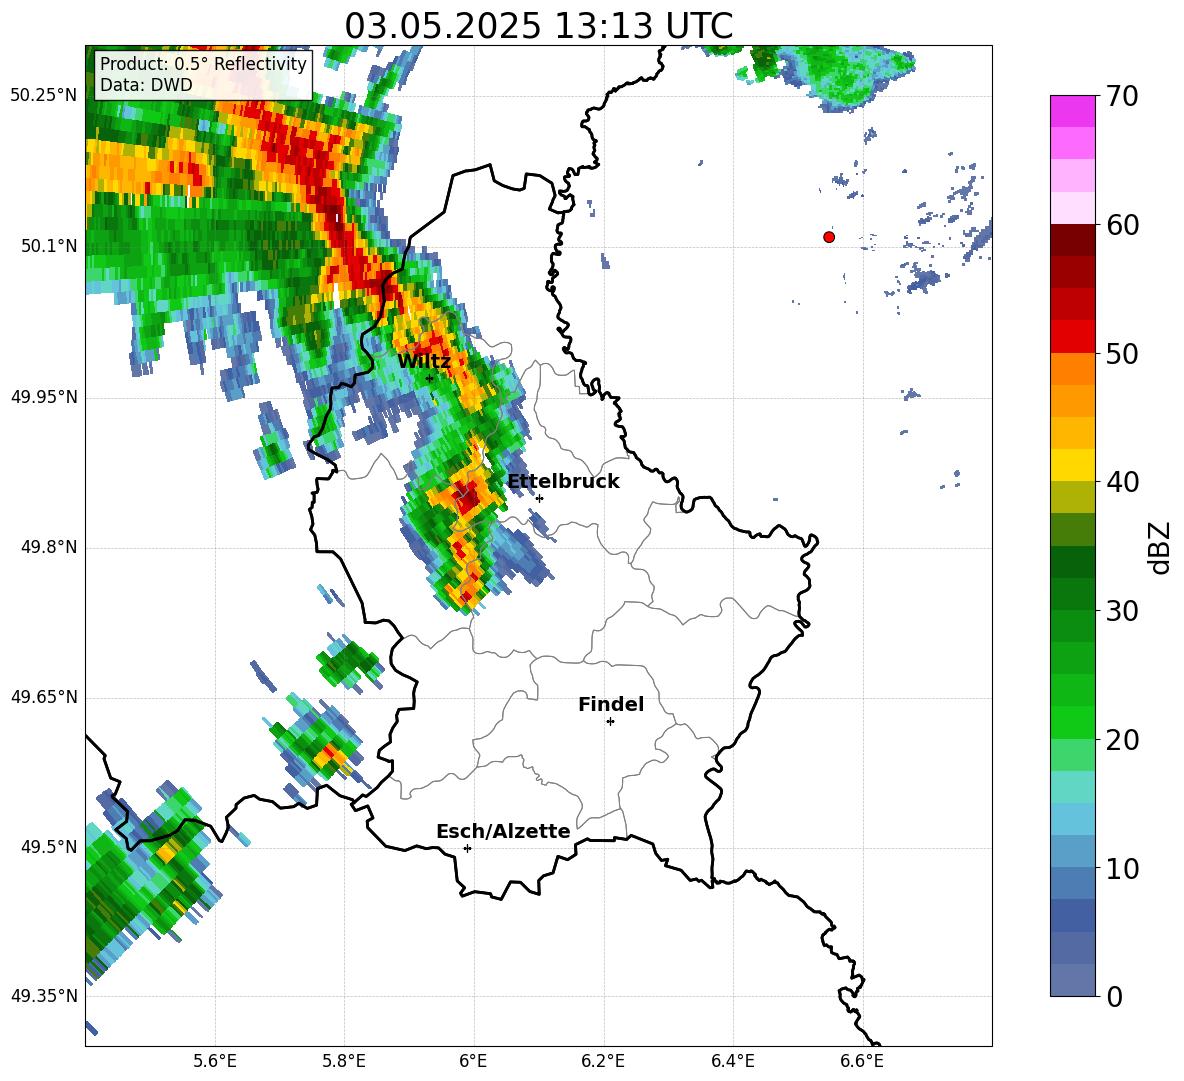
Task: Click the 6.4°E longitude label
Action: [x=732, y=1061]
